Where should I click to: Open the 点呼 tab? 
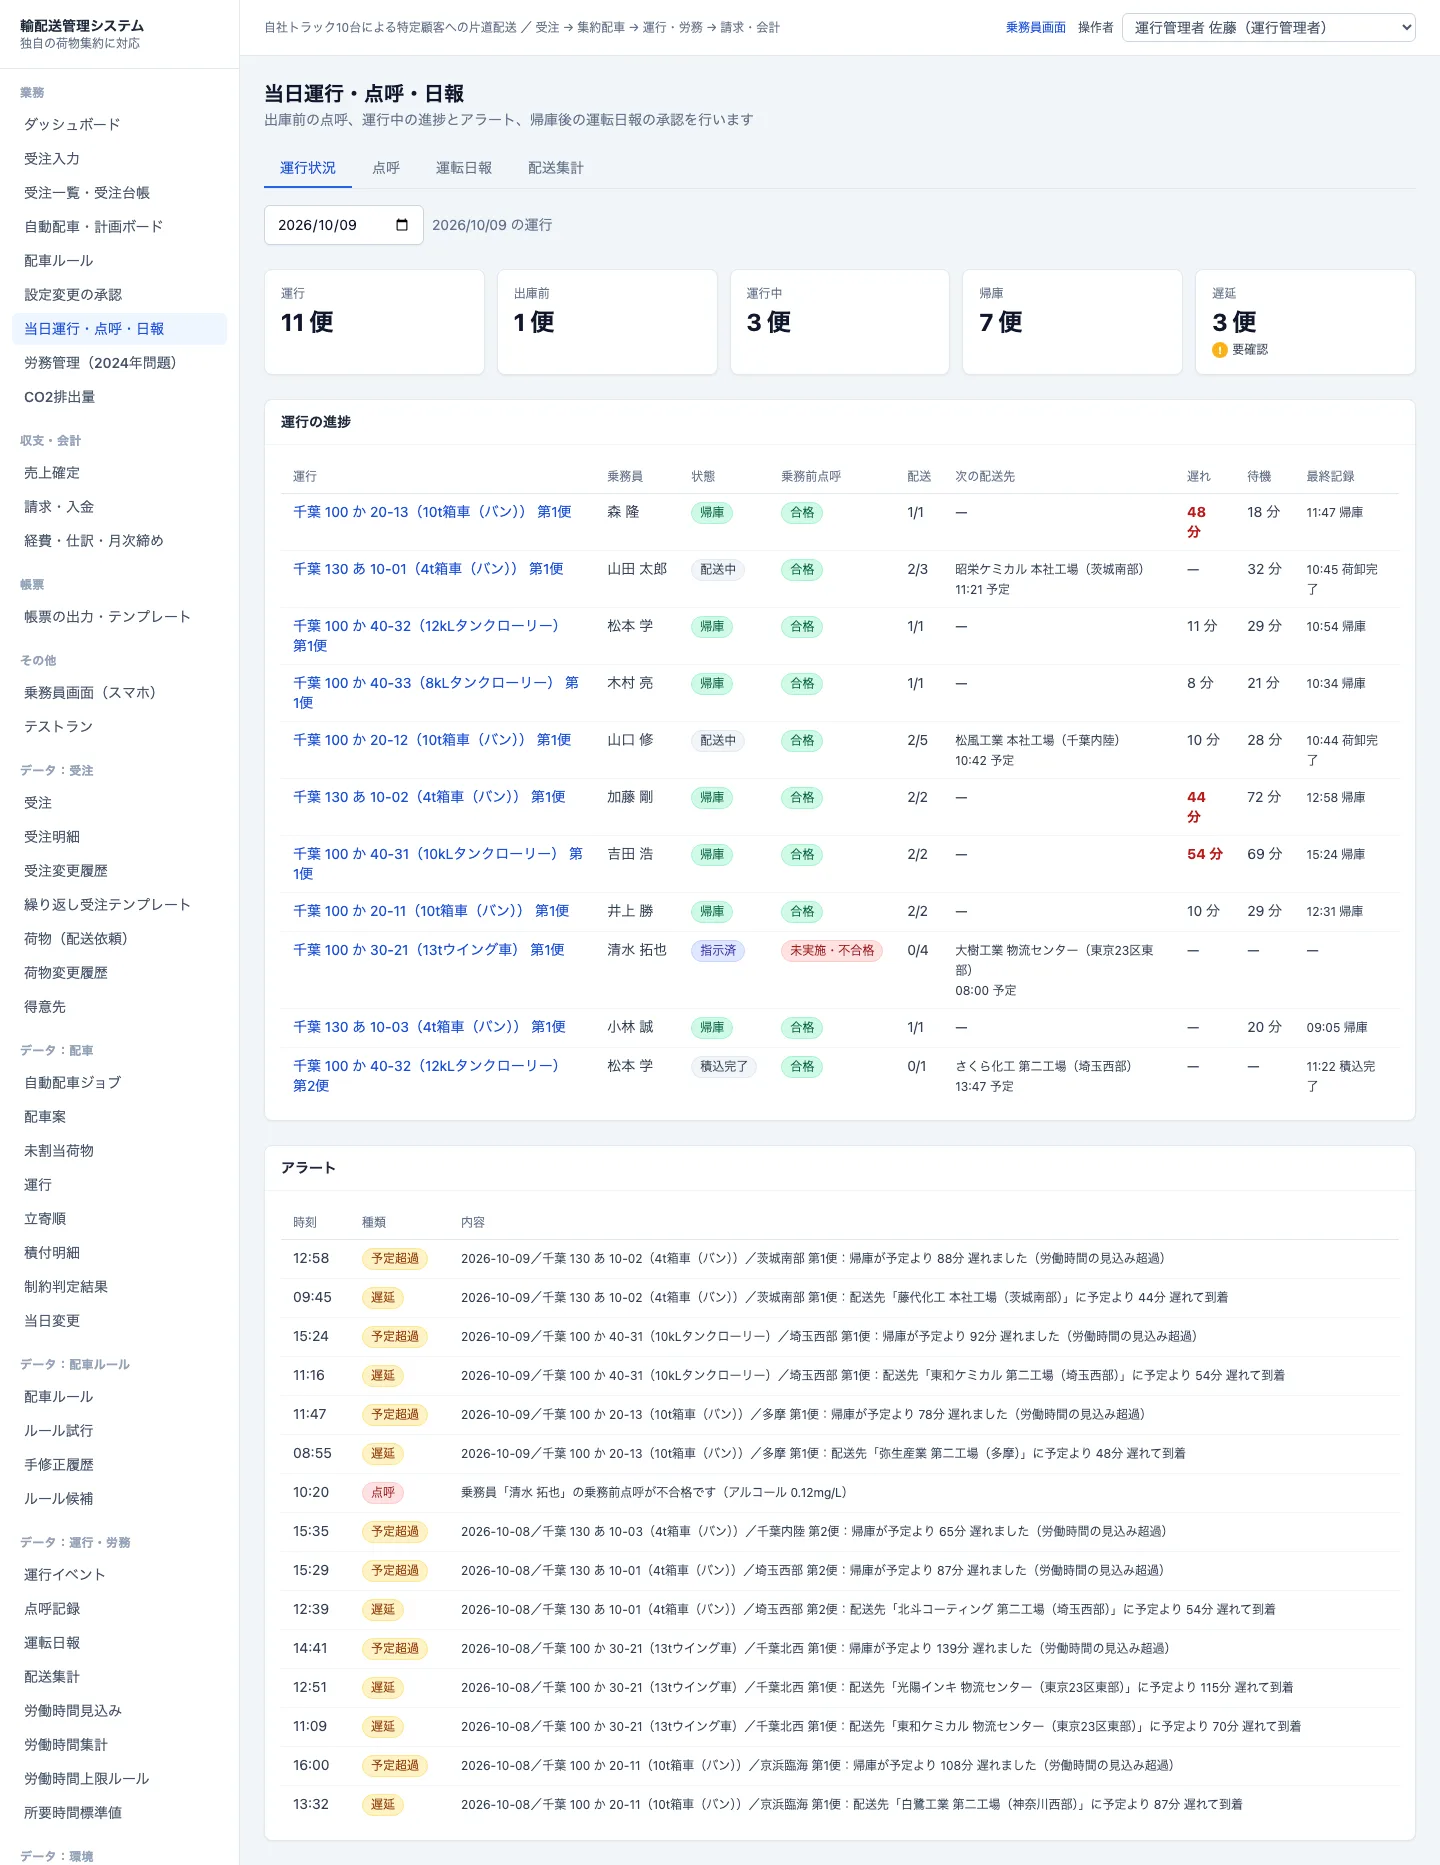coord(386,168)
